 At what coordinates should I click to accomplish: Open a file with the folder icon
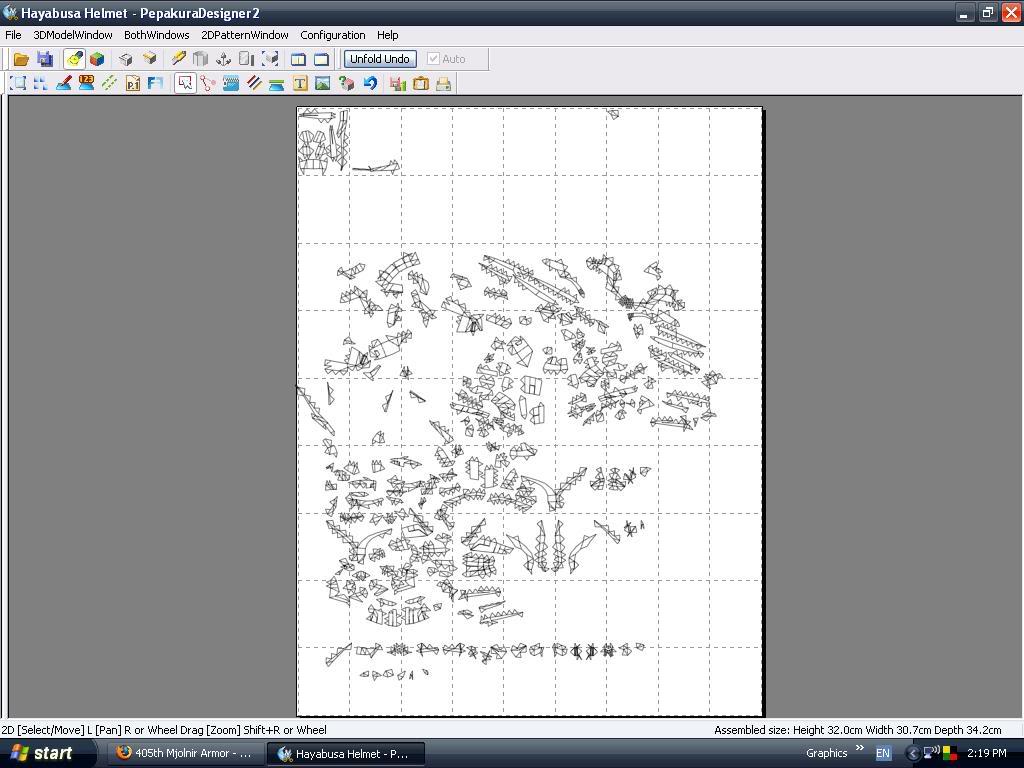21,59
